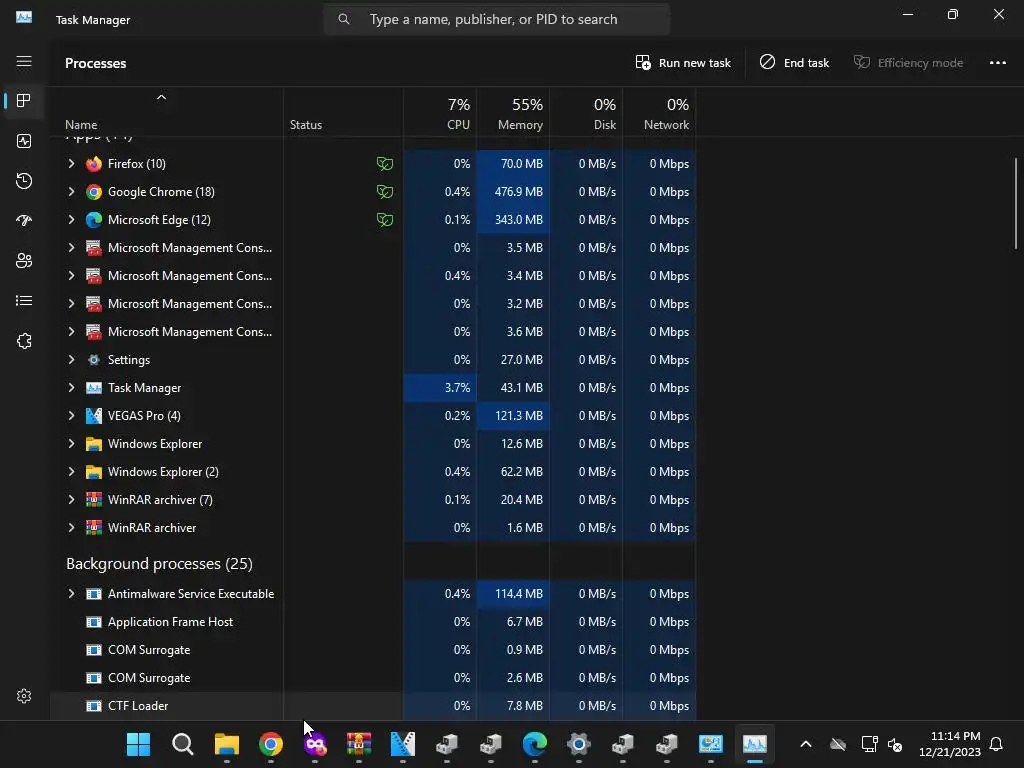Sort processes by Status column
The height and width of the screenshot is (768, 1024).
click(x=344, y=112)
